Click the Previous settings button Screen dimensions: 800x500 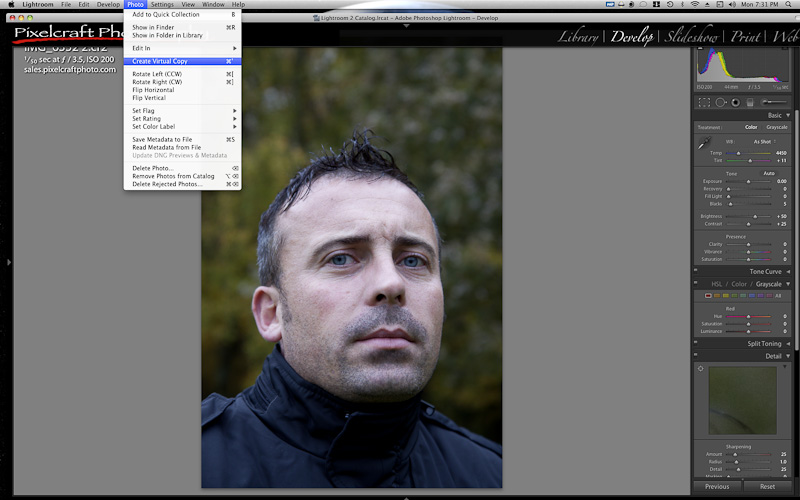[717, 486]
